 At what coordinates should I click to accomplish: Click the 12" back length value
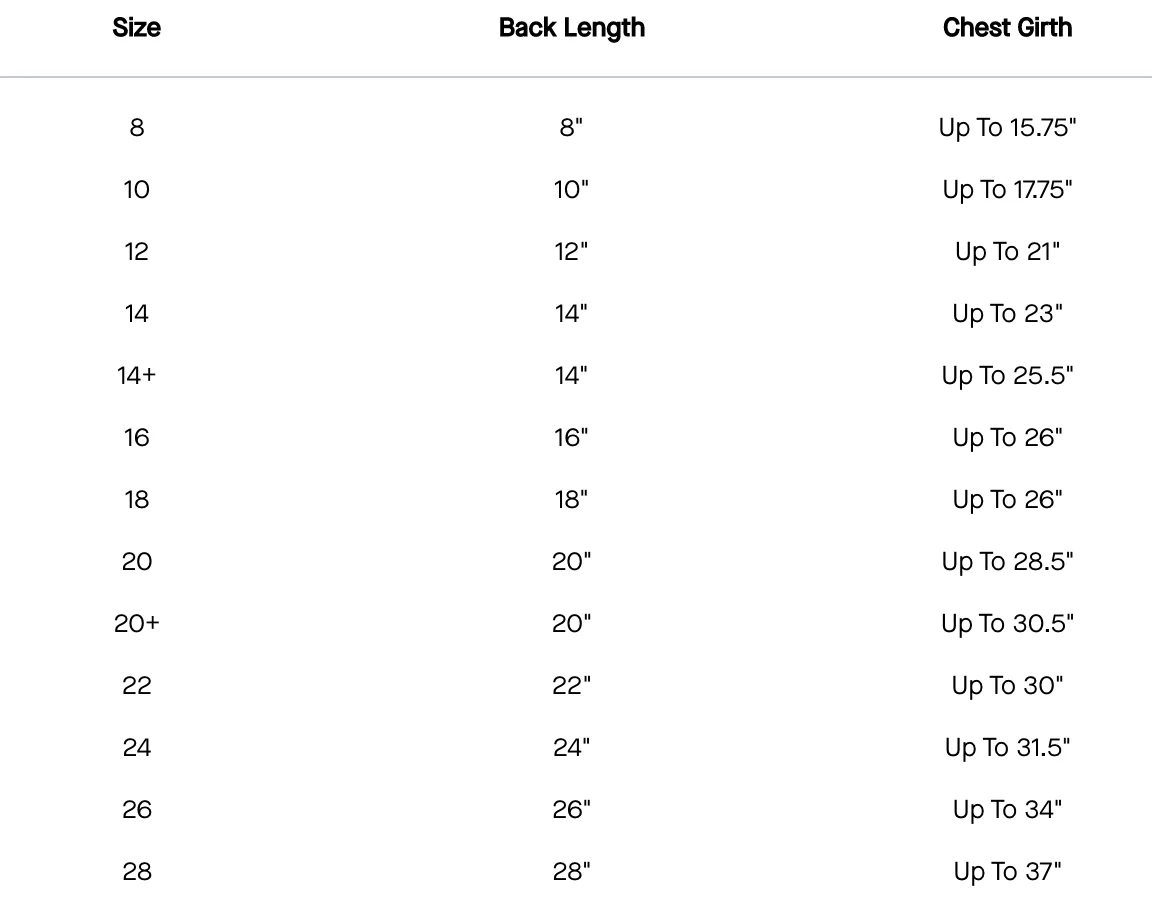pos(571,252)
